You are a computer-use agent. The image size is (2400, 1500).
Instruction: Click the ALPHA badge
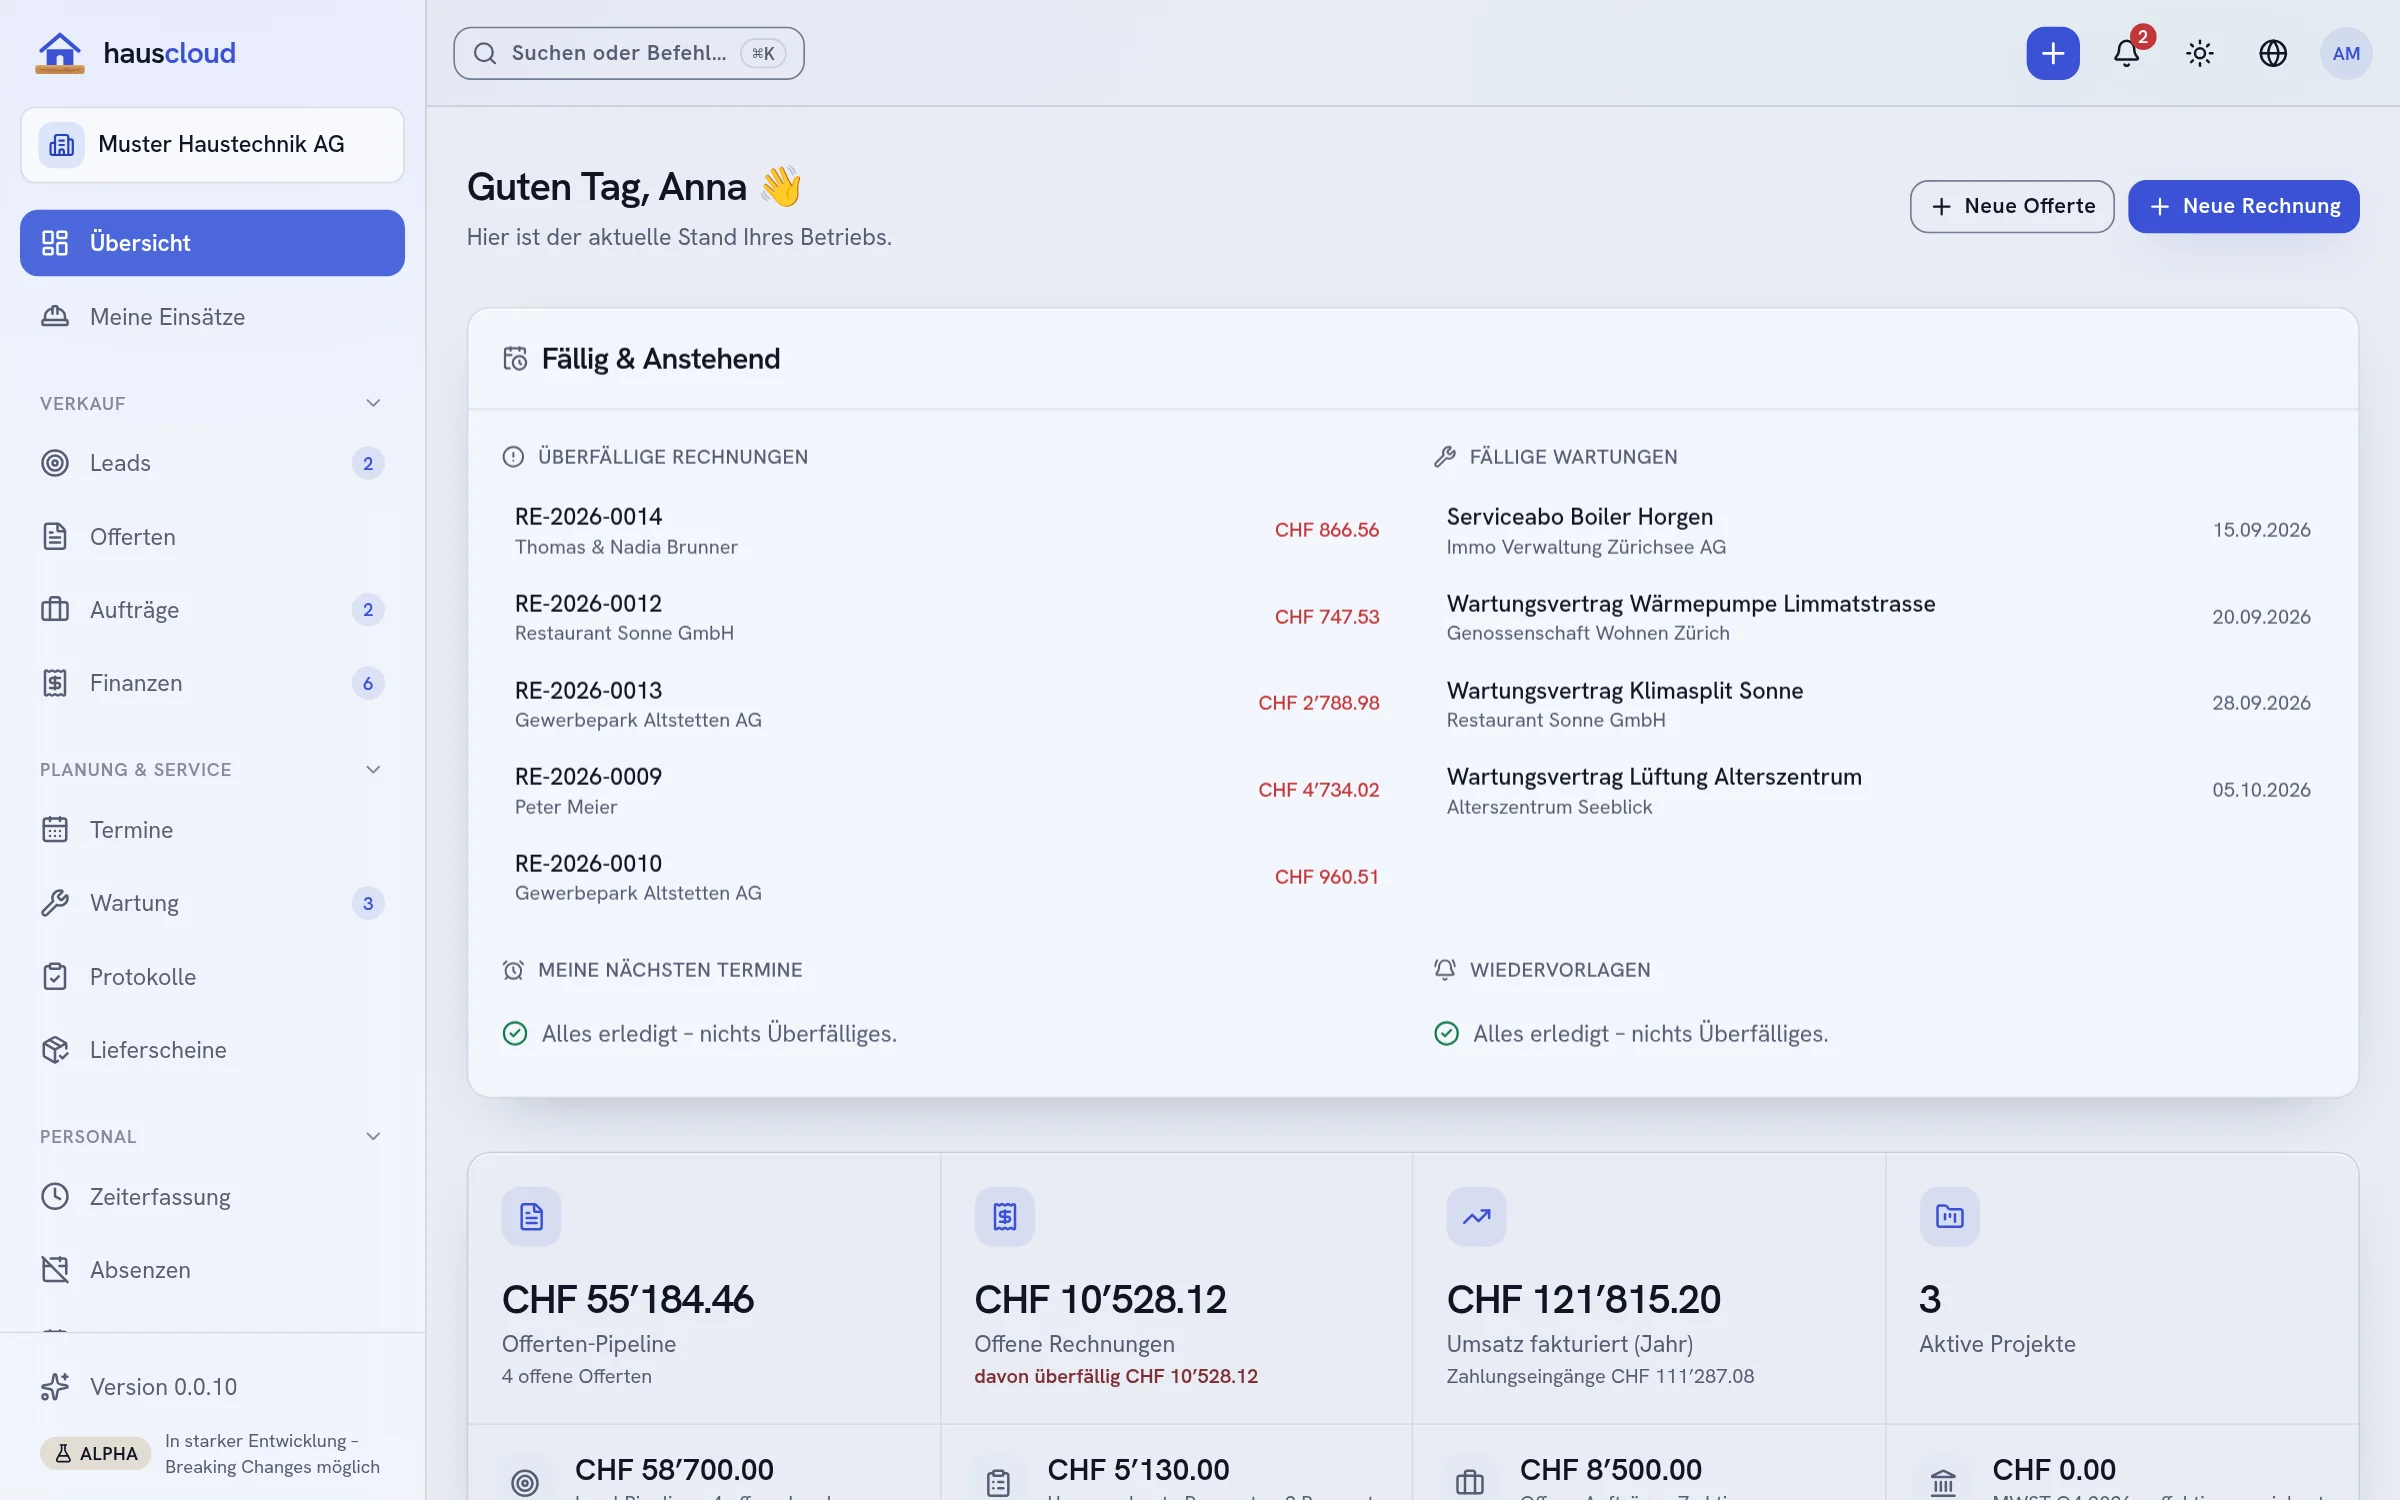coord(96,1453)
